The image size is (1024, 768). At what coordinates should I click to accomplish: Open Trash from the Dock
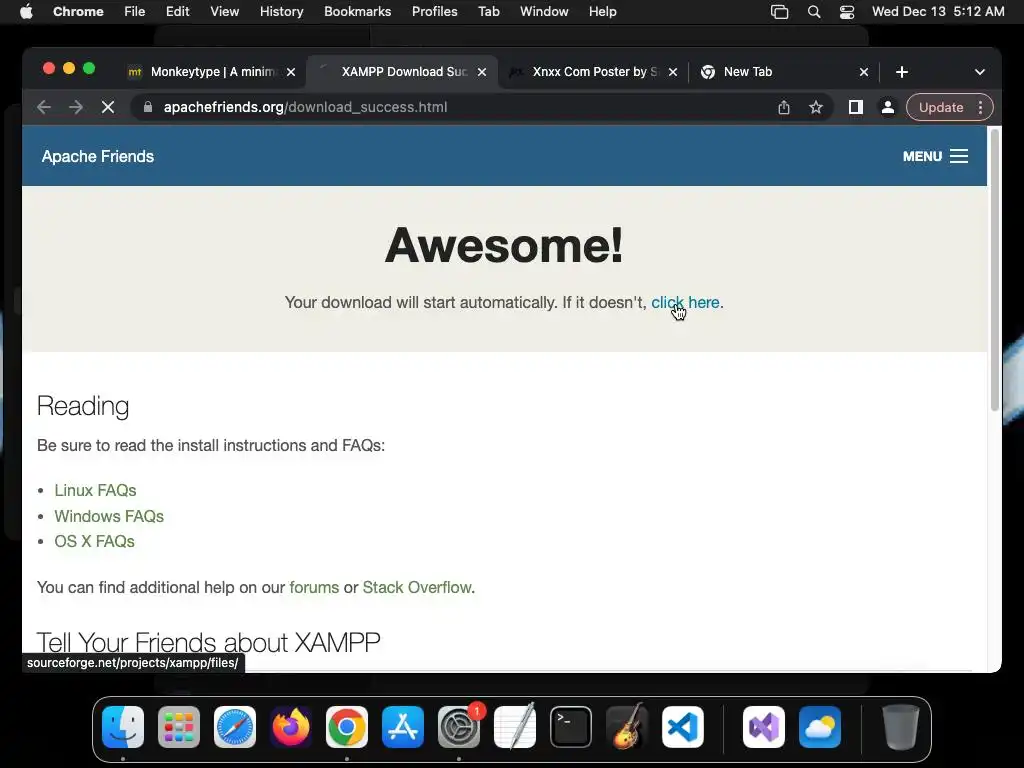(x=901, y=727)
